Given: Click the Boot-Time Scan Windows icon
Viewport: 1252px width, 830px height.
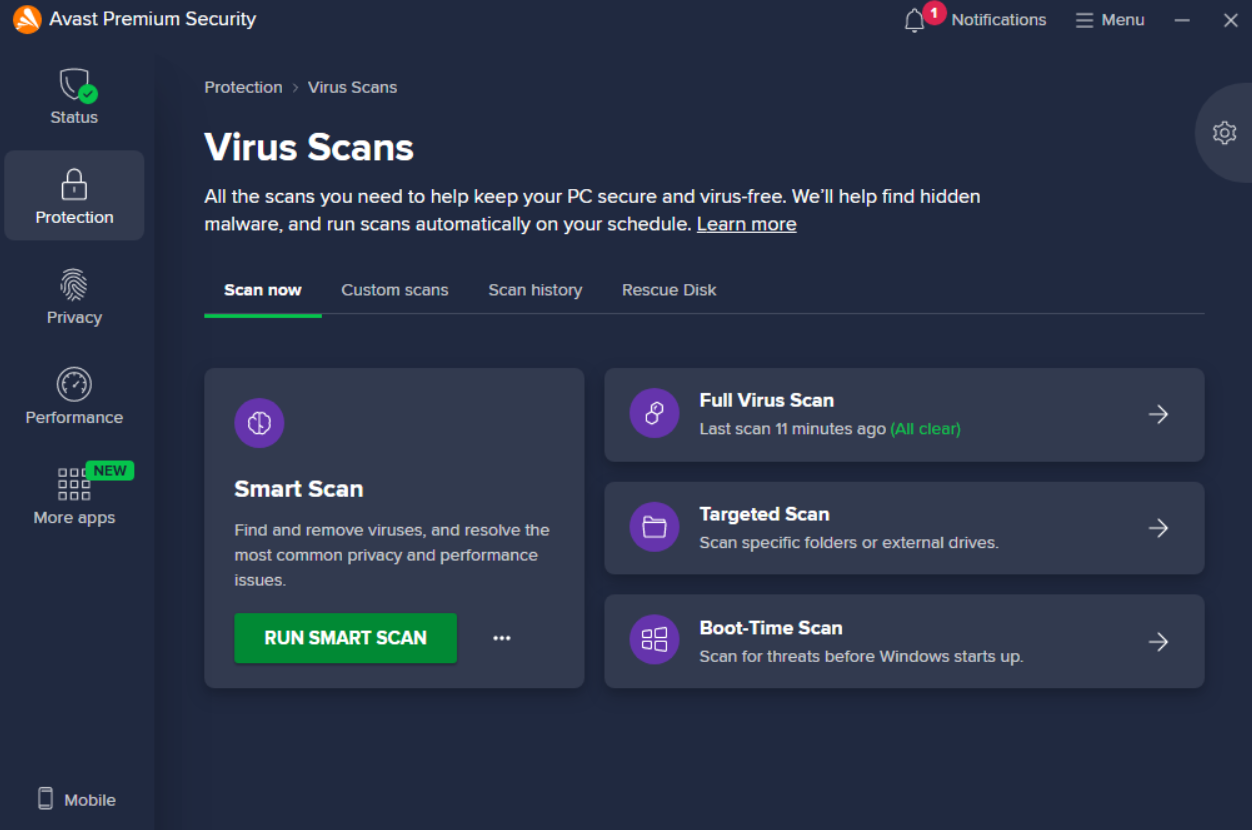Looking at the screenshot, I should 654,640.
